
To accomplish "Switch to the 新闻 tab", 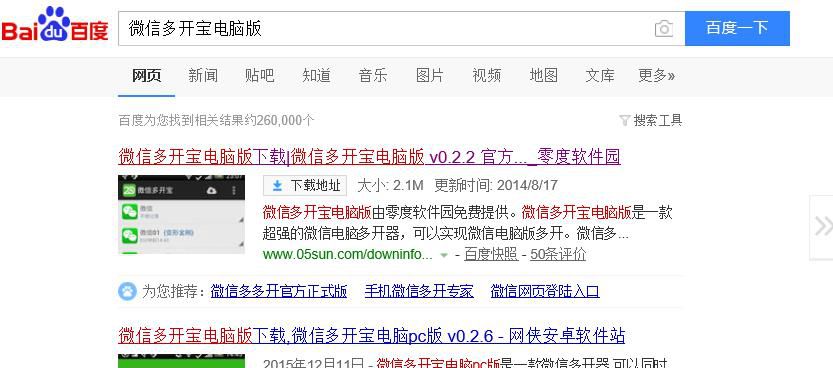I will point(203,75).
